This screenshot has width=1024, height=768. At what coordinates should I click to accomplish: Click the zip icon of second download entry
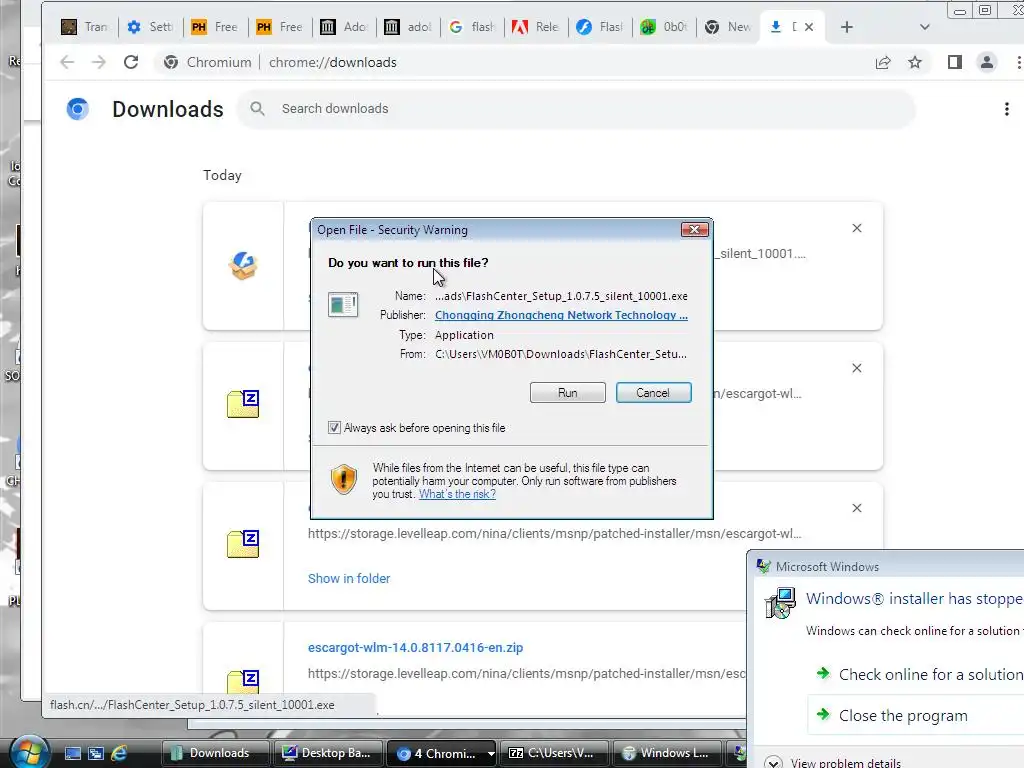tap(243, 404)
